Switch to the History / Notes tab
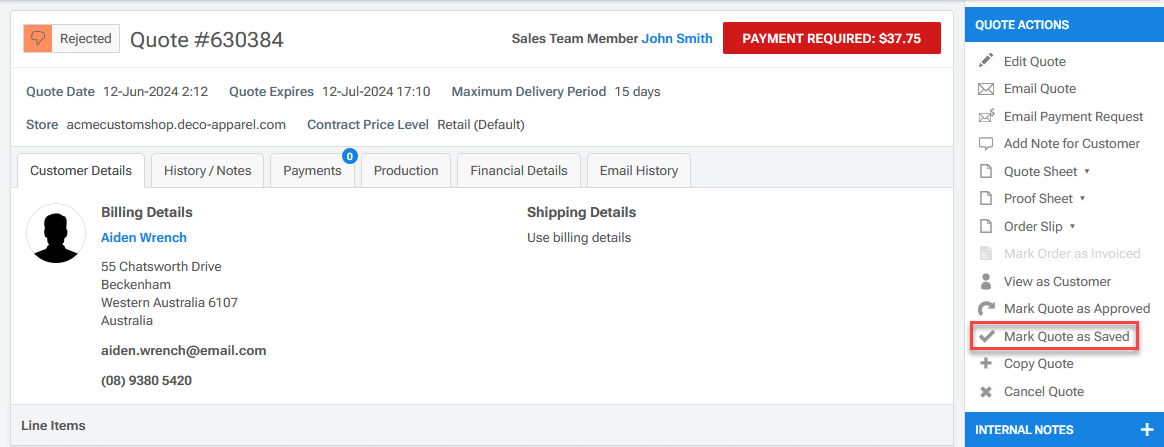Screen dimensions: 1164x447 pyautogui.click(x=207, y=171)
